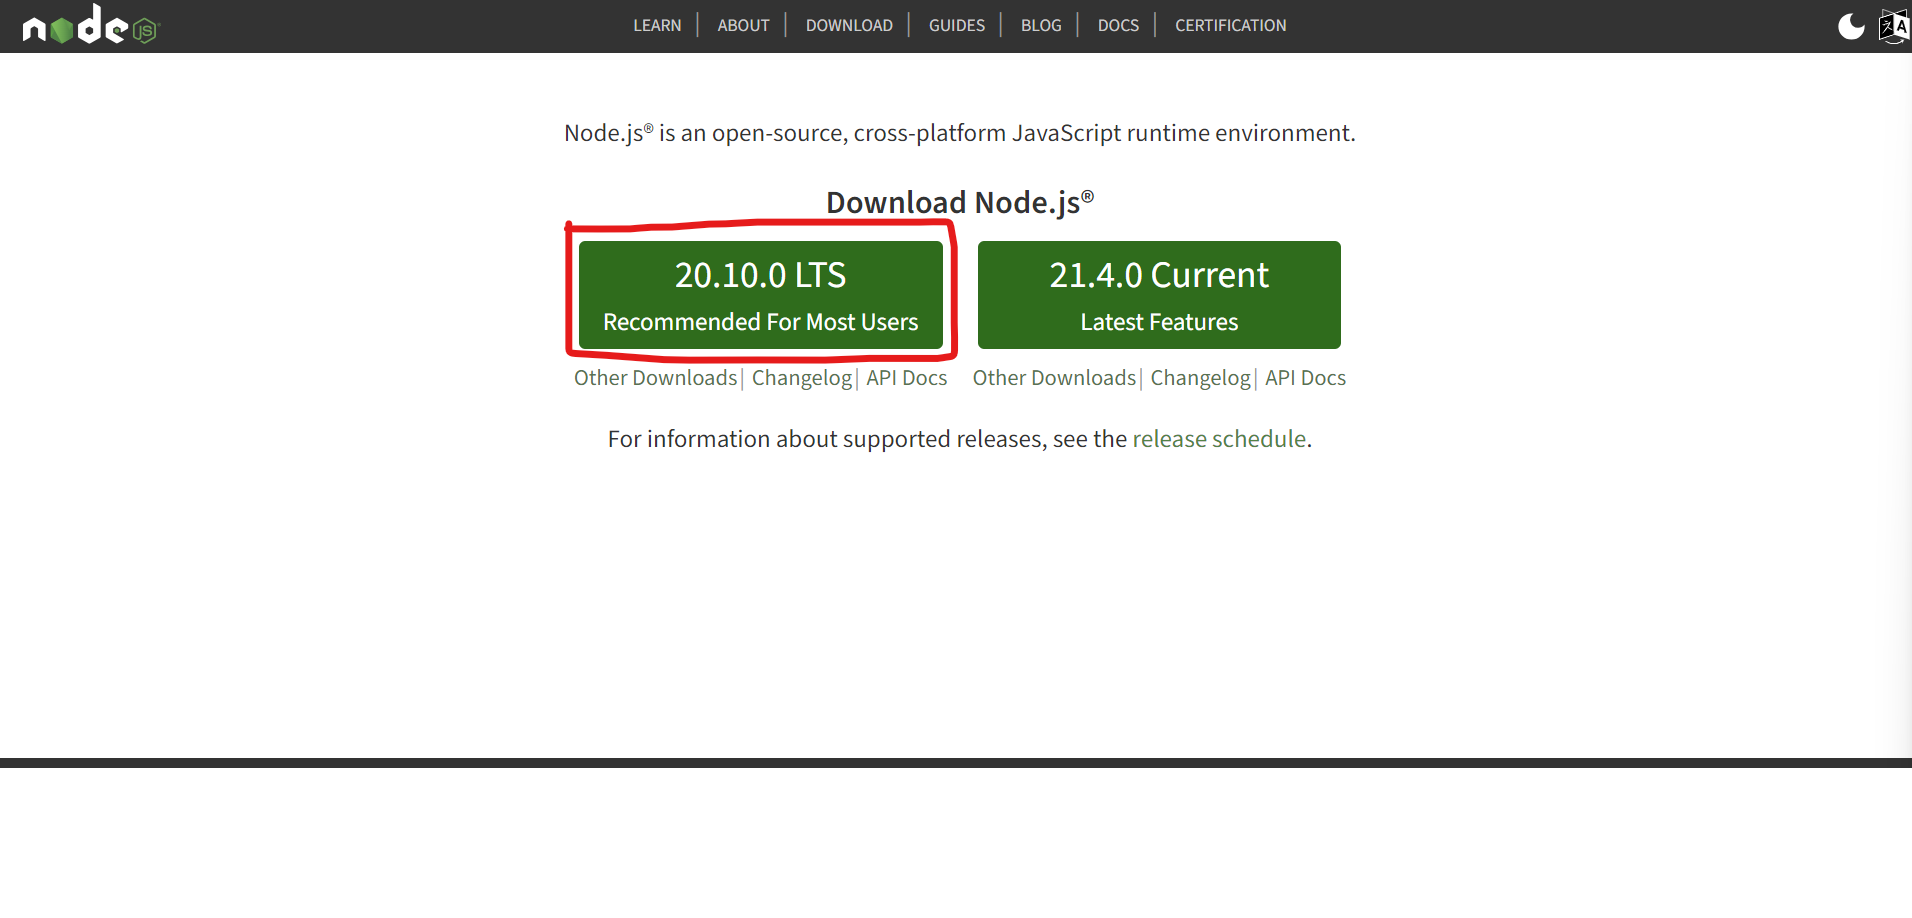Open API Docs for the LTS release
Viewport: 1912px width, 918px height.
[906, 378]
